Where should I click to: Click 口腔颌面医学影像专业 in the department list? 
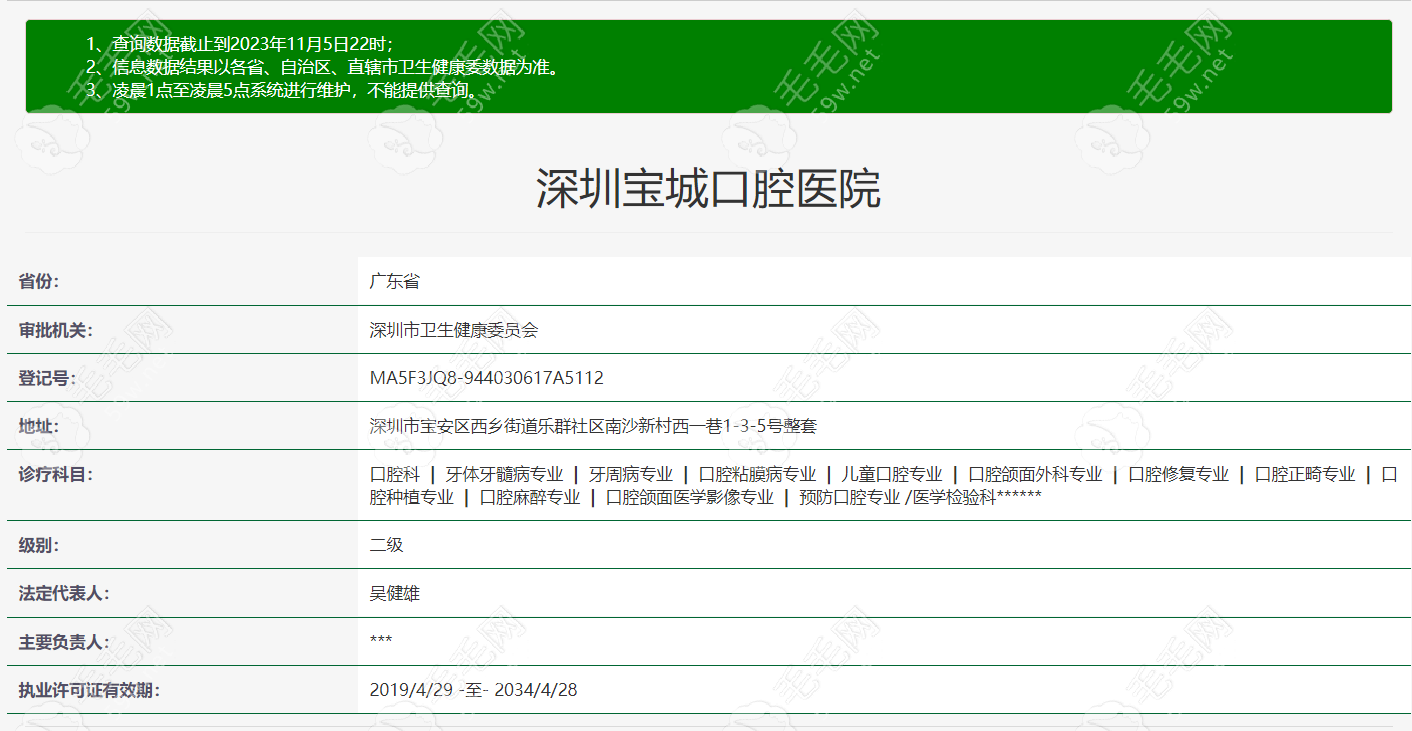(690, 497)
